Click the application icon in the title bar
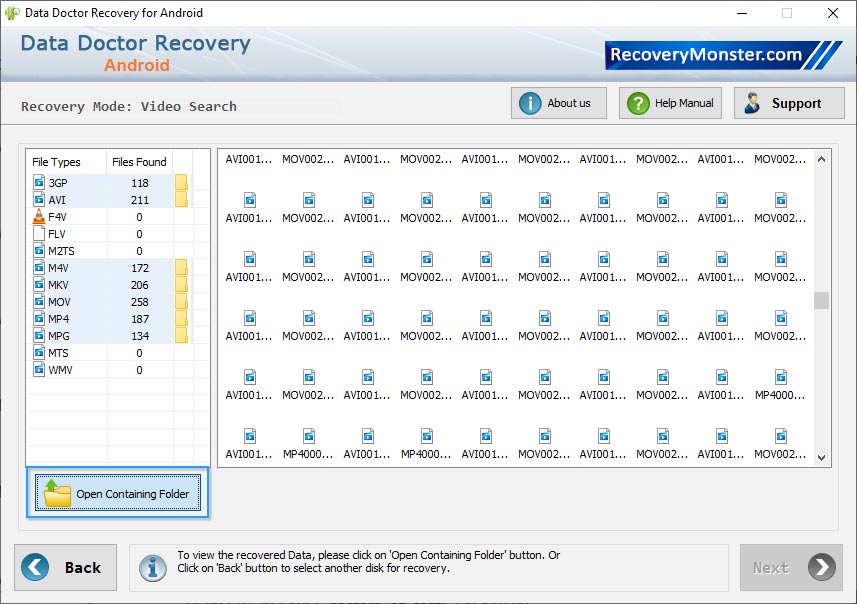 (x=11, y=12)
